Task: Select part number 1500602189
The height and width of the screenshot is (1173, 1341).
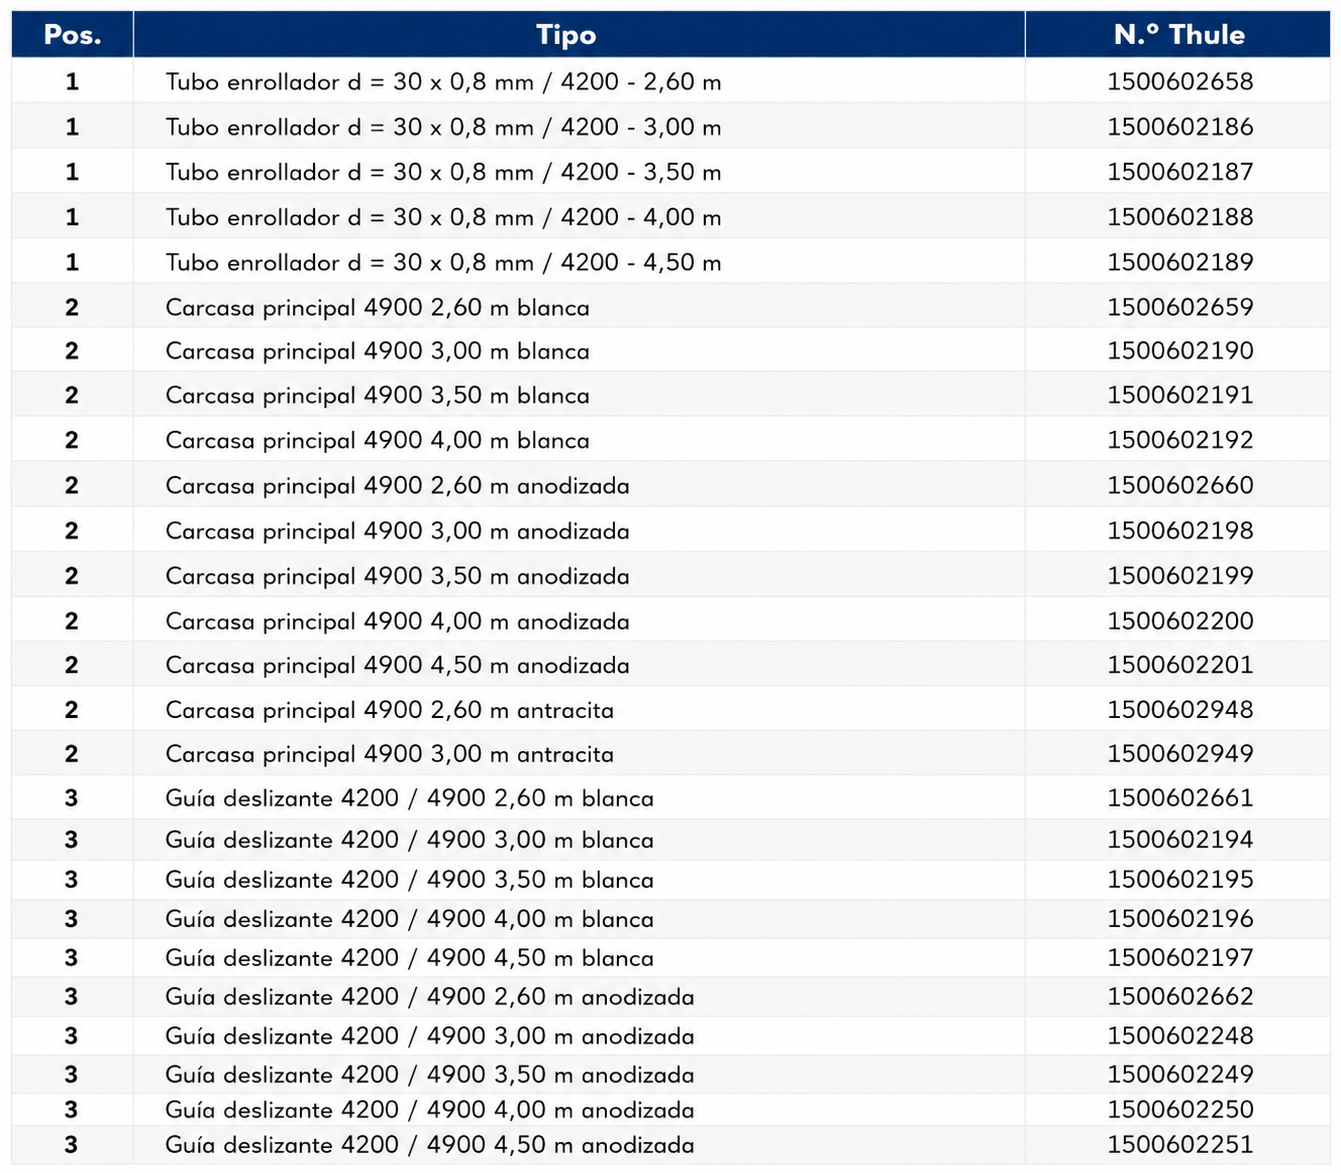Action: (x=1180, y=262)
